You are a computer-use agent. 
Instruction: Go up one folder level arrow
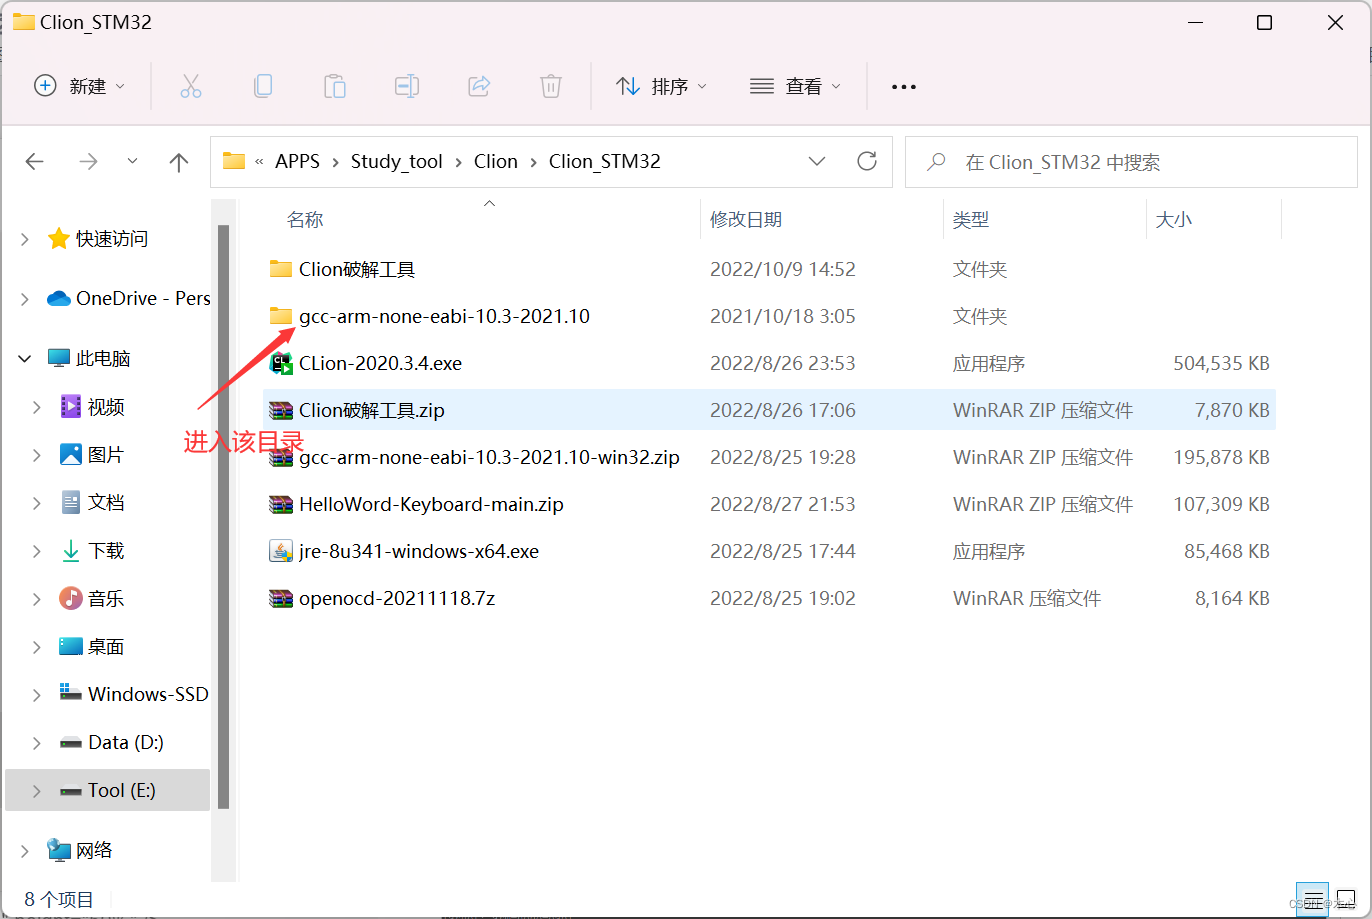point(179,162)
